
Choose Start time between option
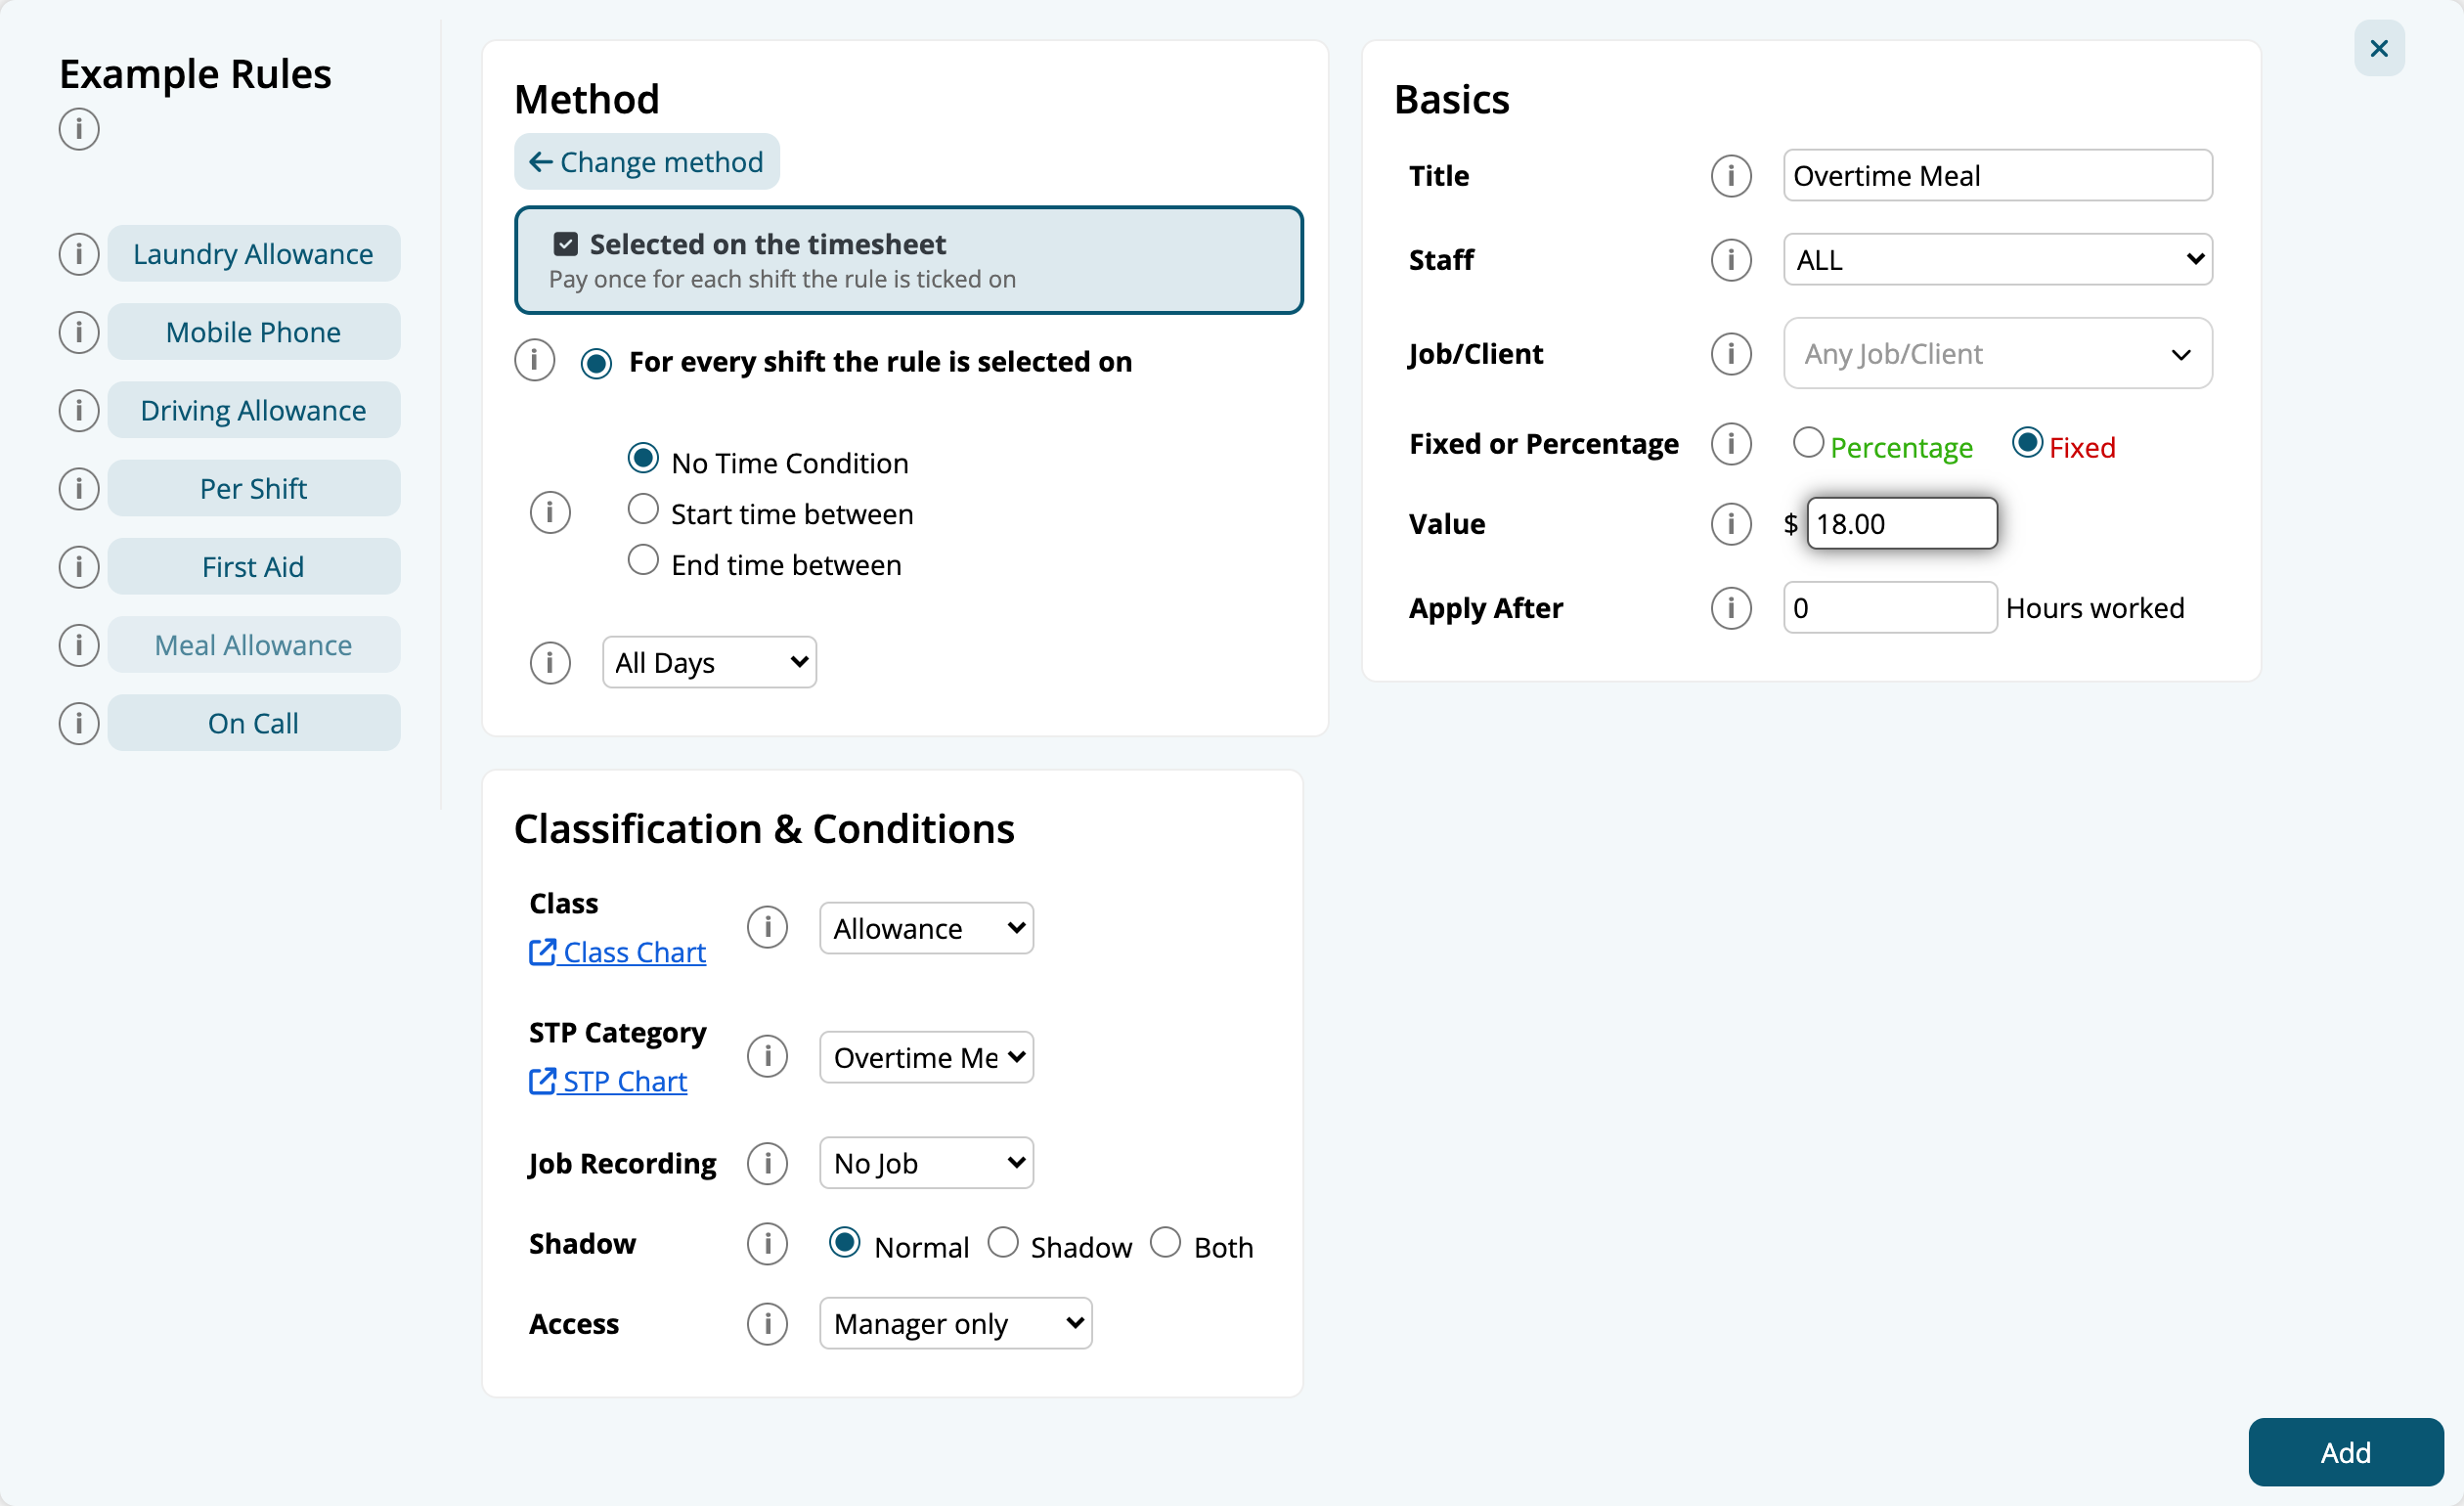[643, 509]
